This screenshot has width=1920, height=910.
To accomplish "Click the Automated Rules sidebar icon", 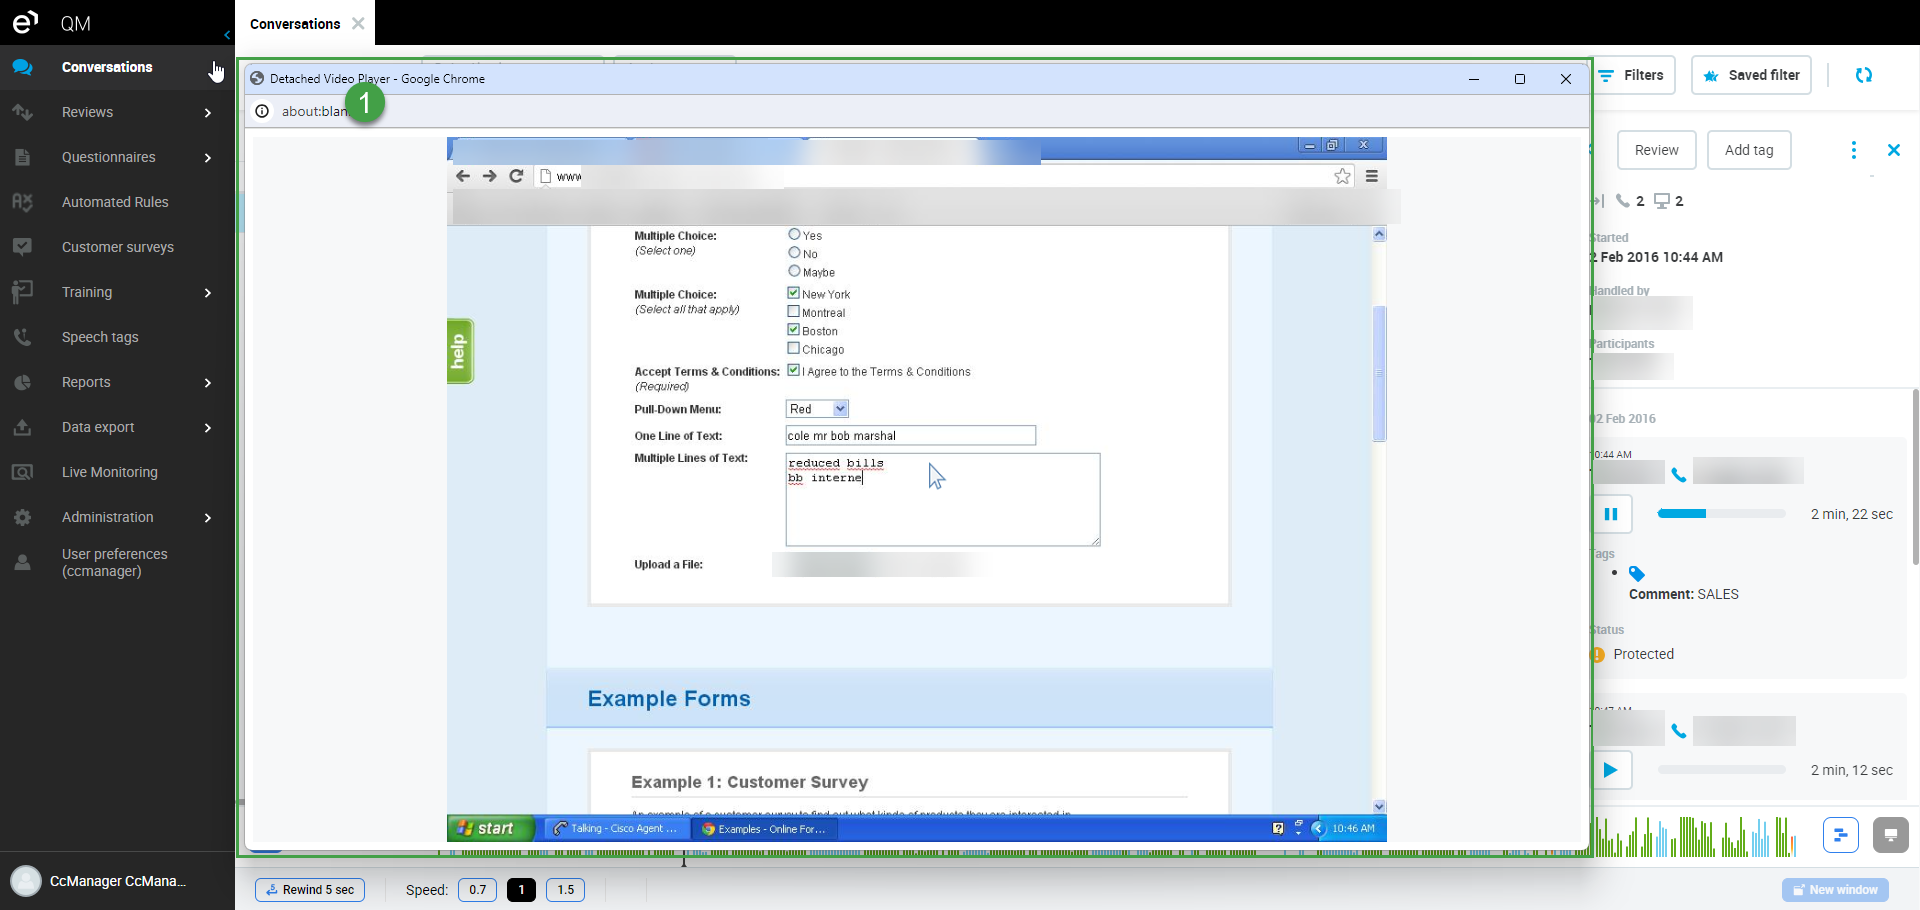I will (x=22, y=202).
